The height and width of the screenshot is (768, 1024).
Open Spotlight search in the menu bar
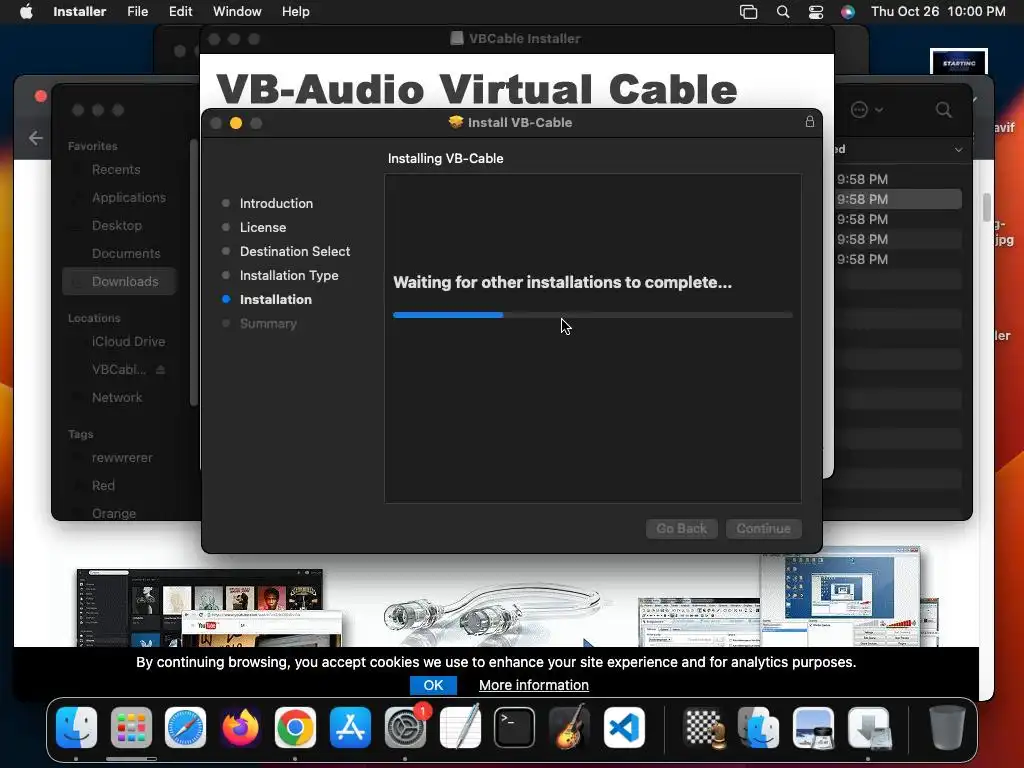click(782, 12)
